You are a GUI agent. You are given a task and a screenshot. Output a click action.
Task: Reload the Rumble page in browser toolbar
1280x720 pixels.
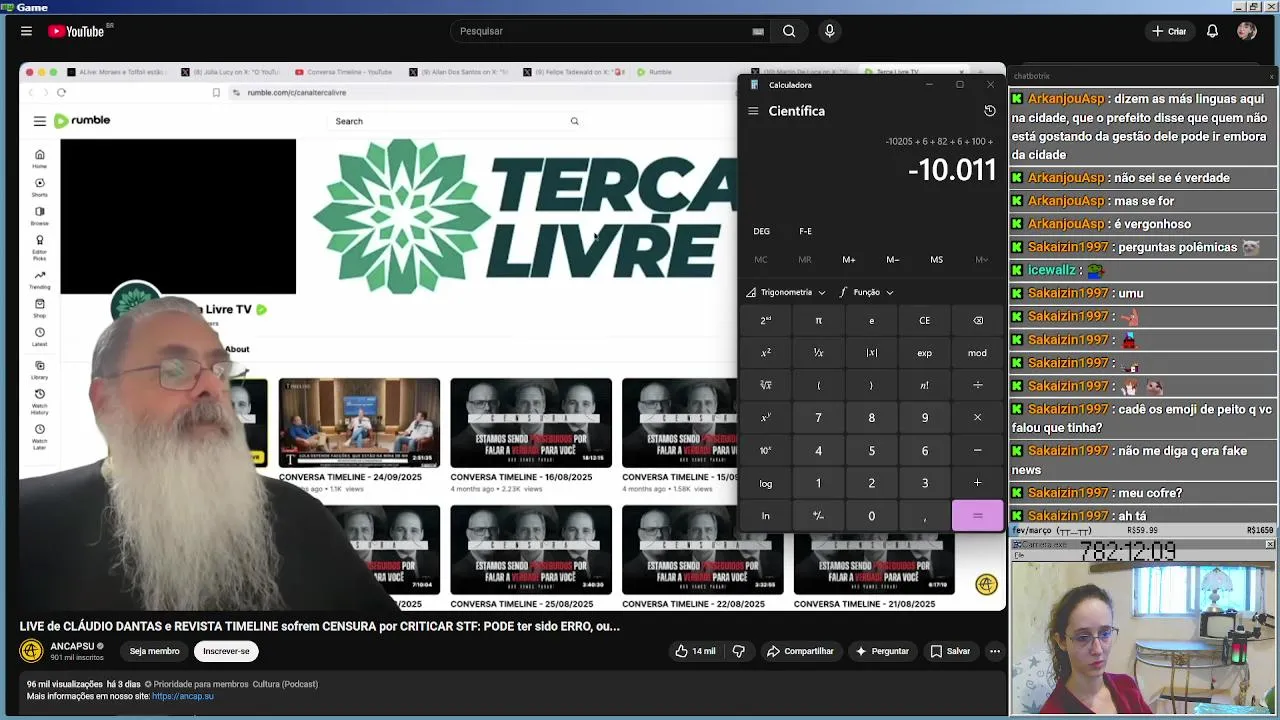[61, 92]
